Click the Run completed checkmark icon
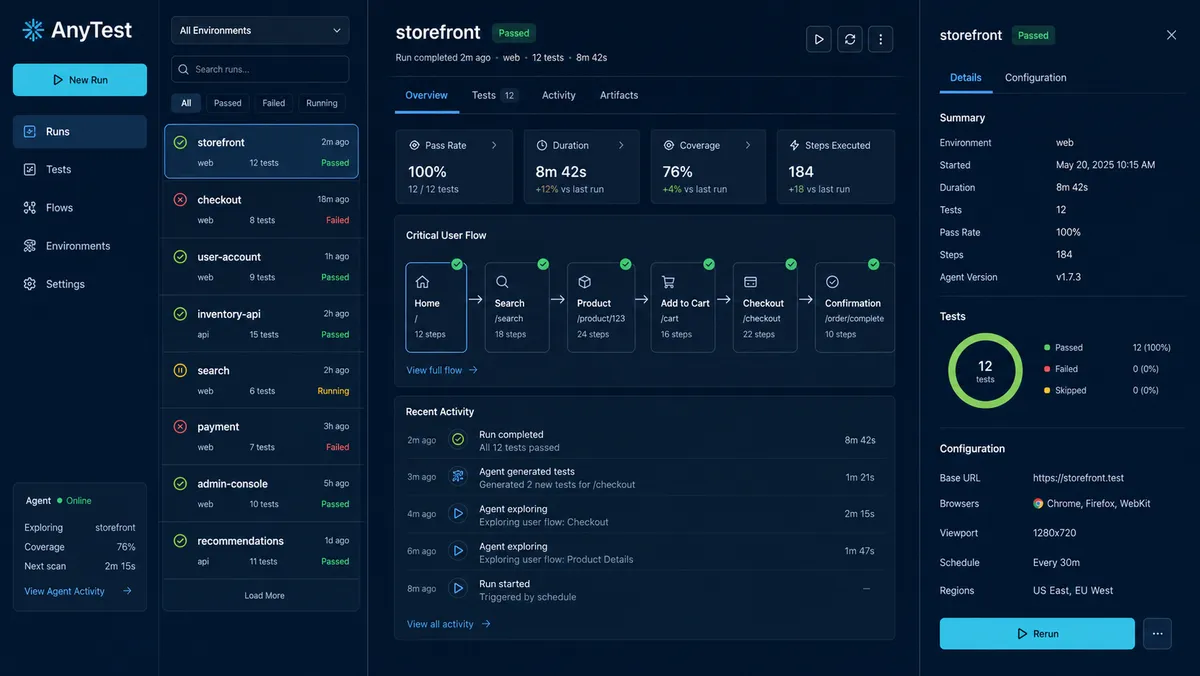This screenshot has height=676, width=1200. pos(458,440)
